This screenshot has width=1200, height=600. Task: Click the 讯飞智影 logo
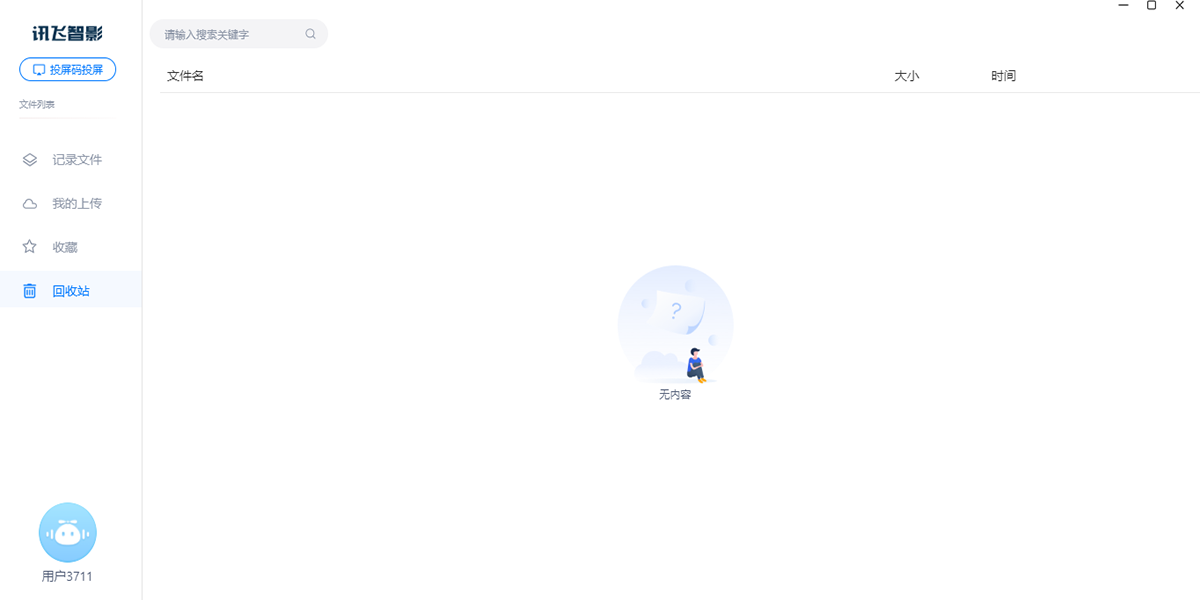pos(67,34)
